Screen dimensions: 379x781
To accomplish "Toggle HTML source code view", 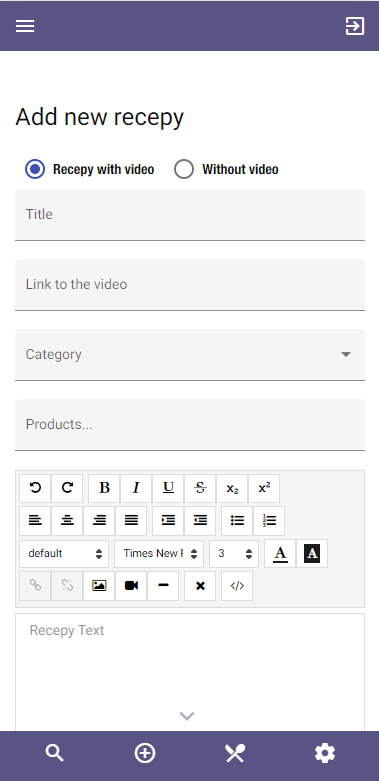I will click(237, 586).
